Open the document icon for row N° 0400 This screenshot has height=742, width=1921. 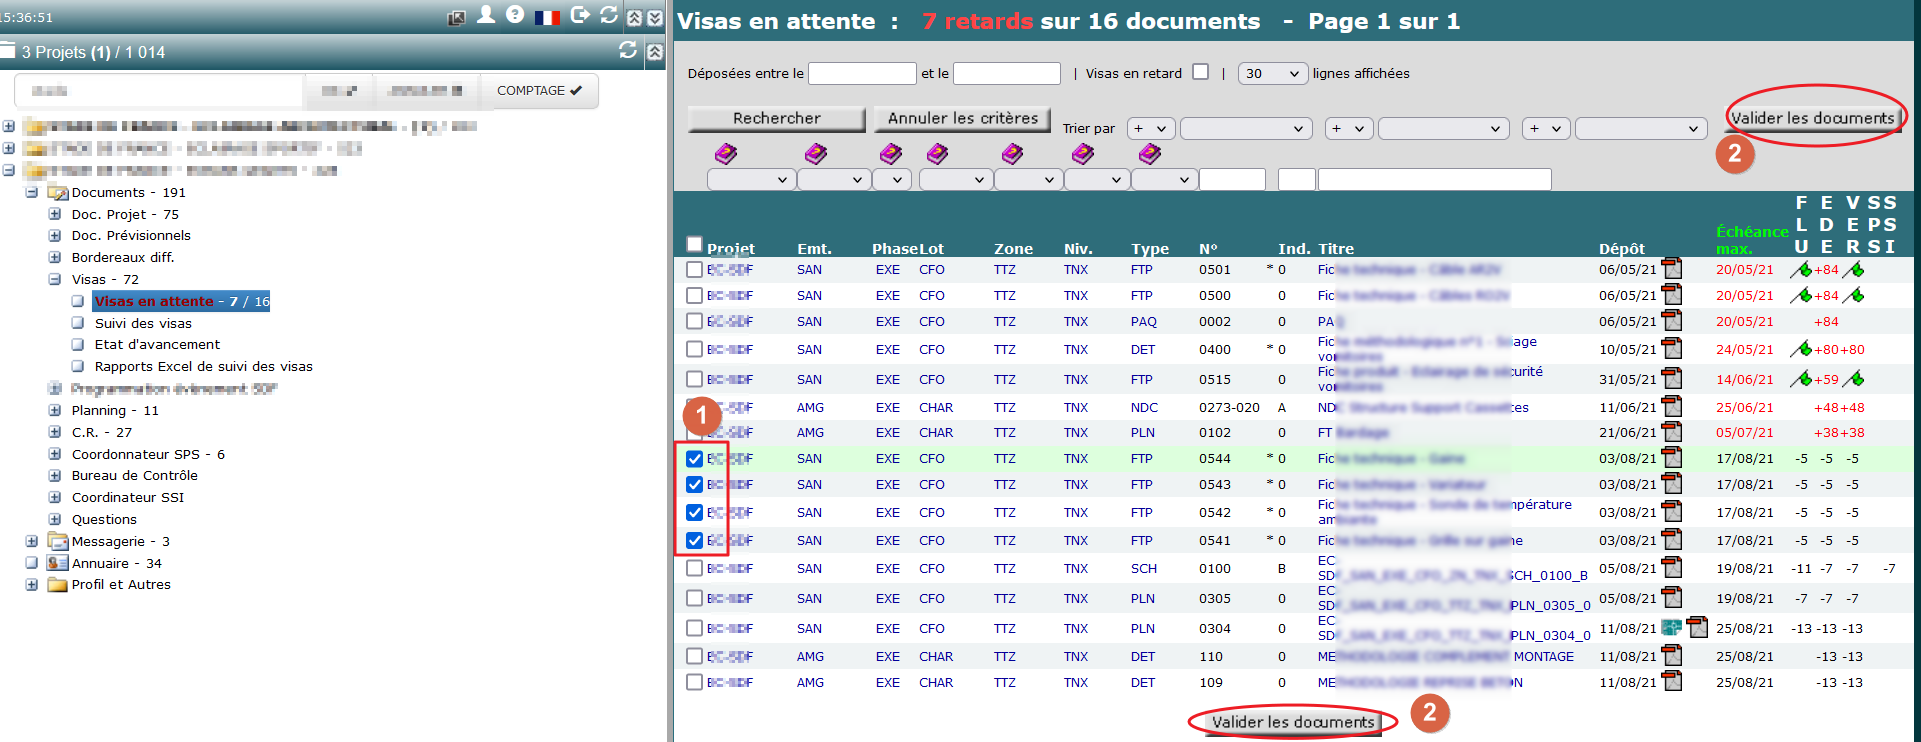1672,348
